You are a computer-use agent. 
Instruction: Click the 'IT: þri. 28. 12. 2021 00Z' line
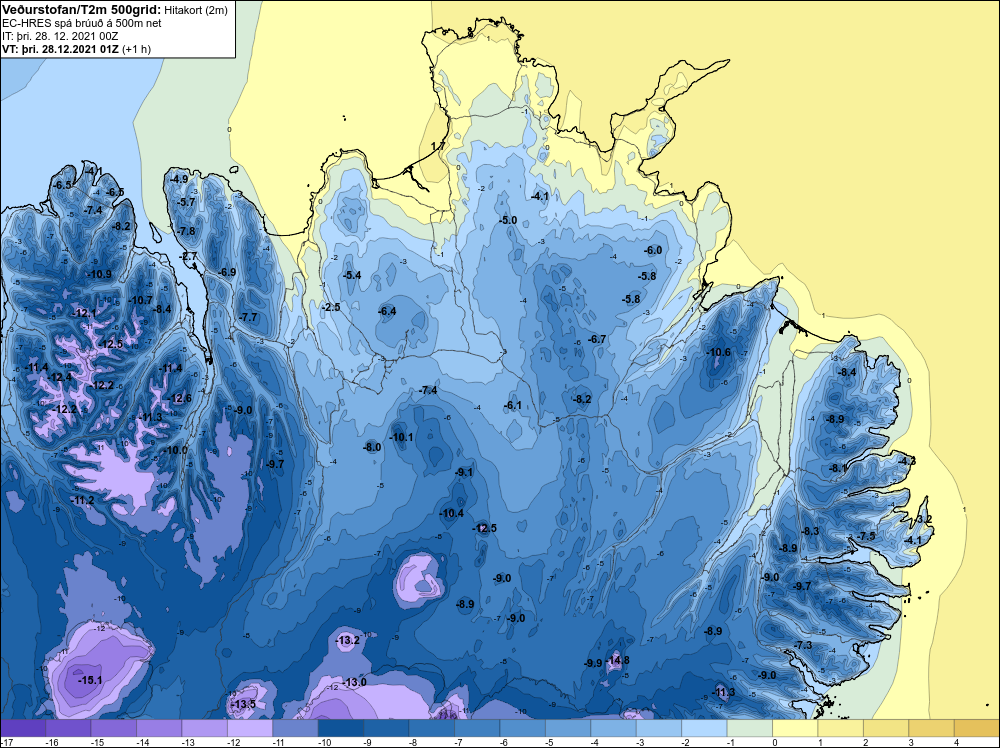pos(60,36)
